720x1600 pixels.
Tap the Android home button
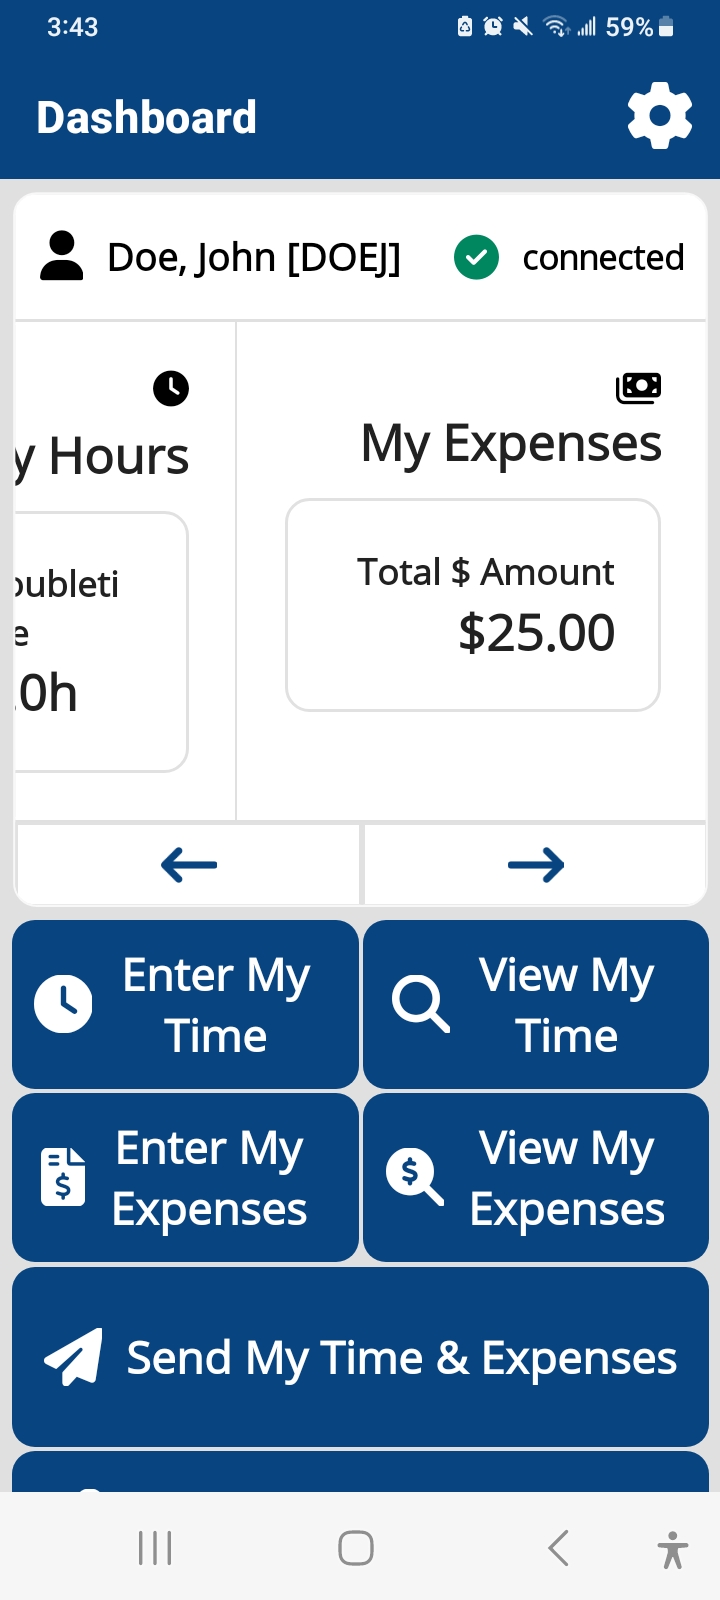[x=356, y=1548]
